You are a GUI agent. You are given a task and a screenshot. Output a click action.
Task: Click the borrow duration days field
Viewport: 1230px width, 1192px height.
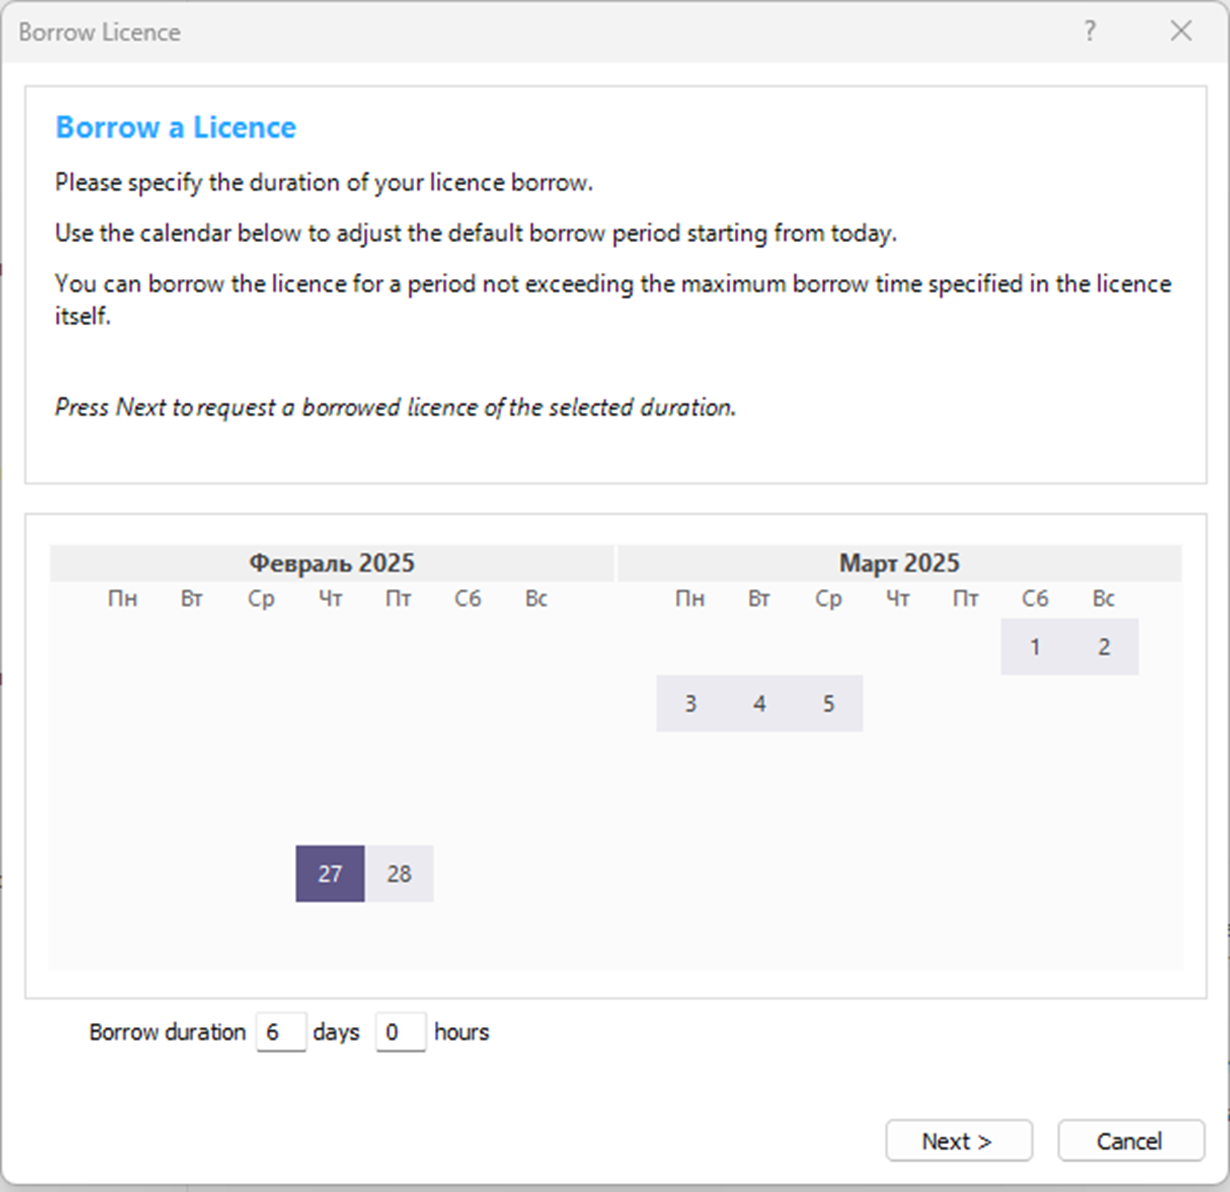click(280, 1032)
